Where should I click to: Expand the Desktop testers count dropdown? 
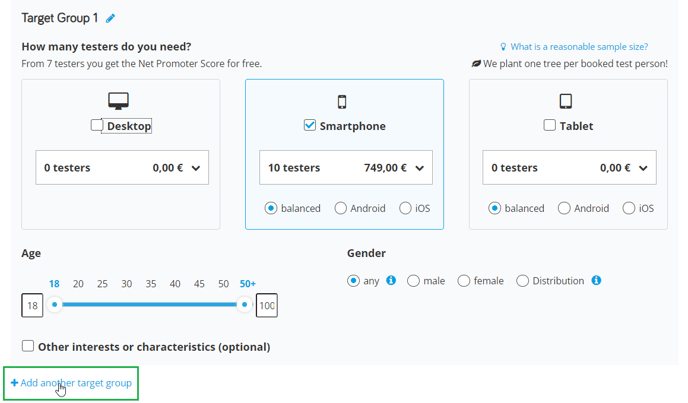coord(122,168)
